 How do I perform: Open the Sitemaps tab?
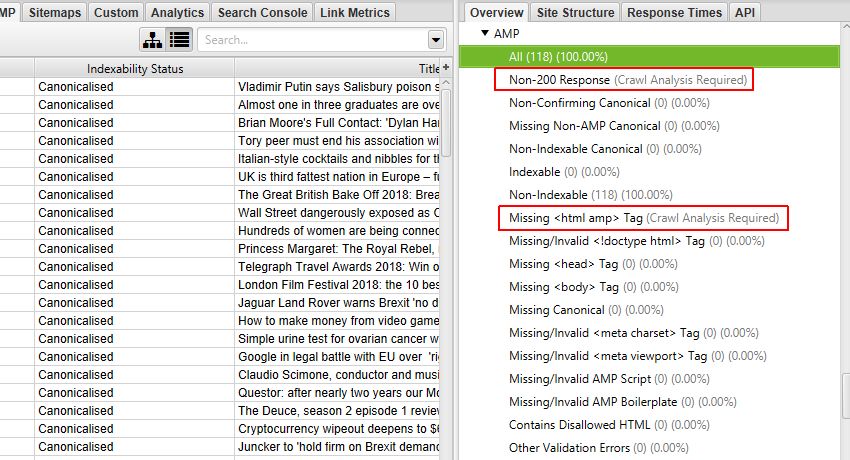coord(55,12)
